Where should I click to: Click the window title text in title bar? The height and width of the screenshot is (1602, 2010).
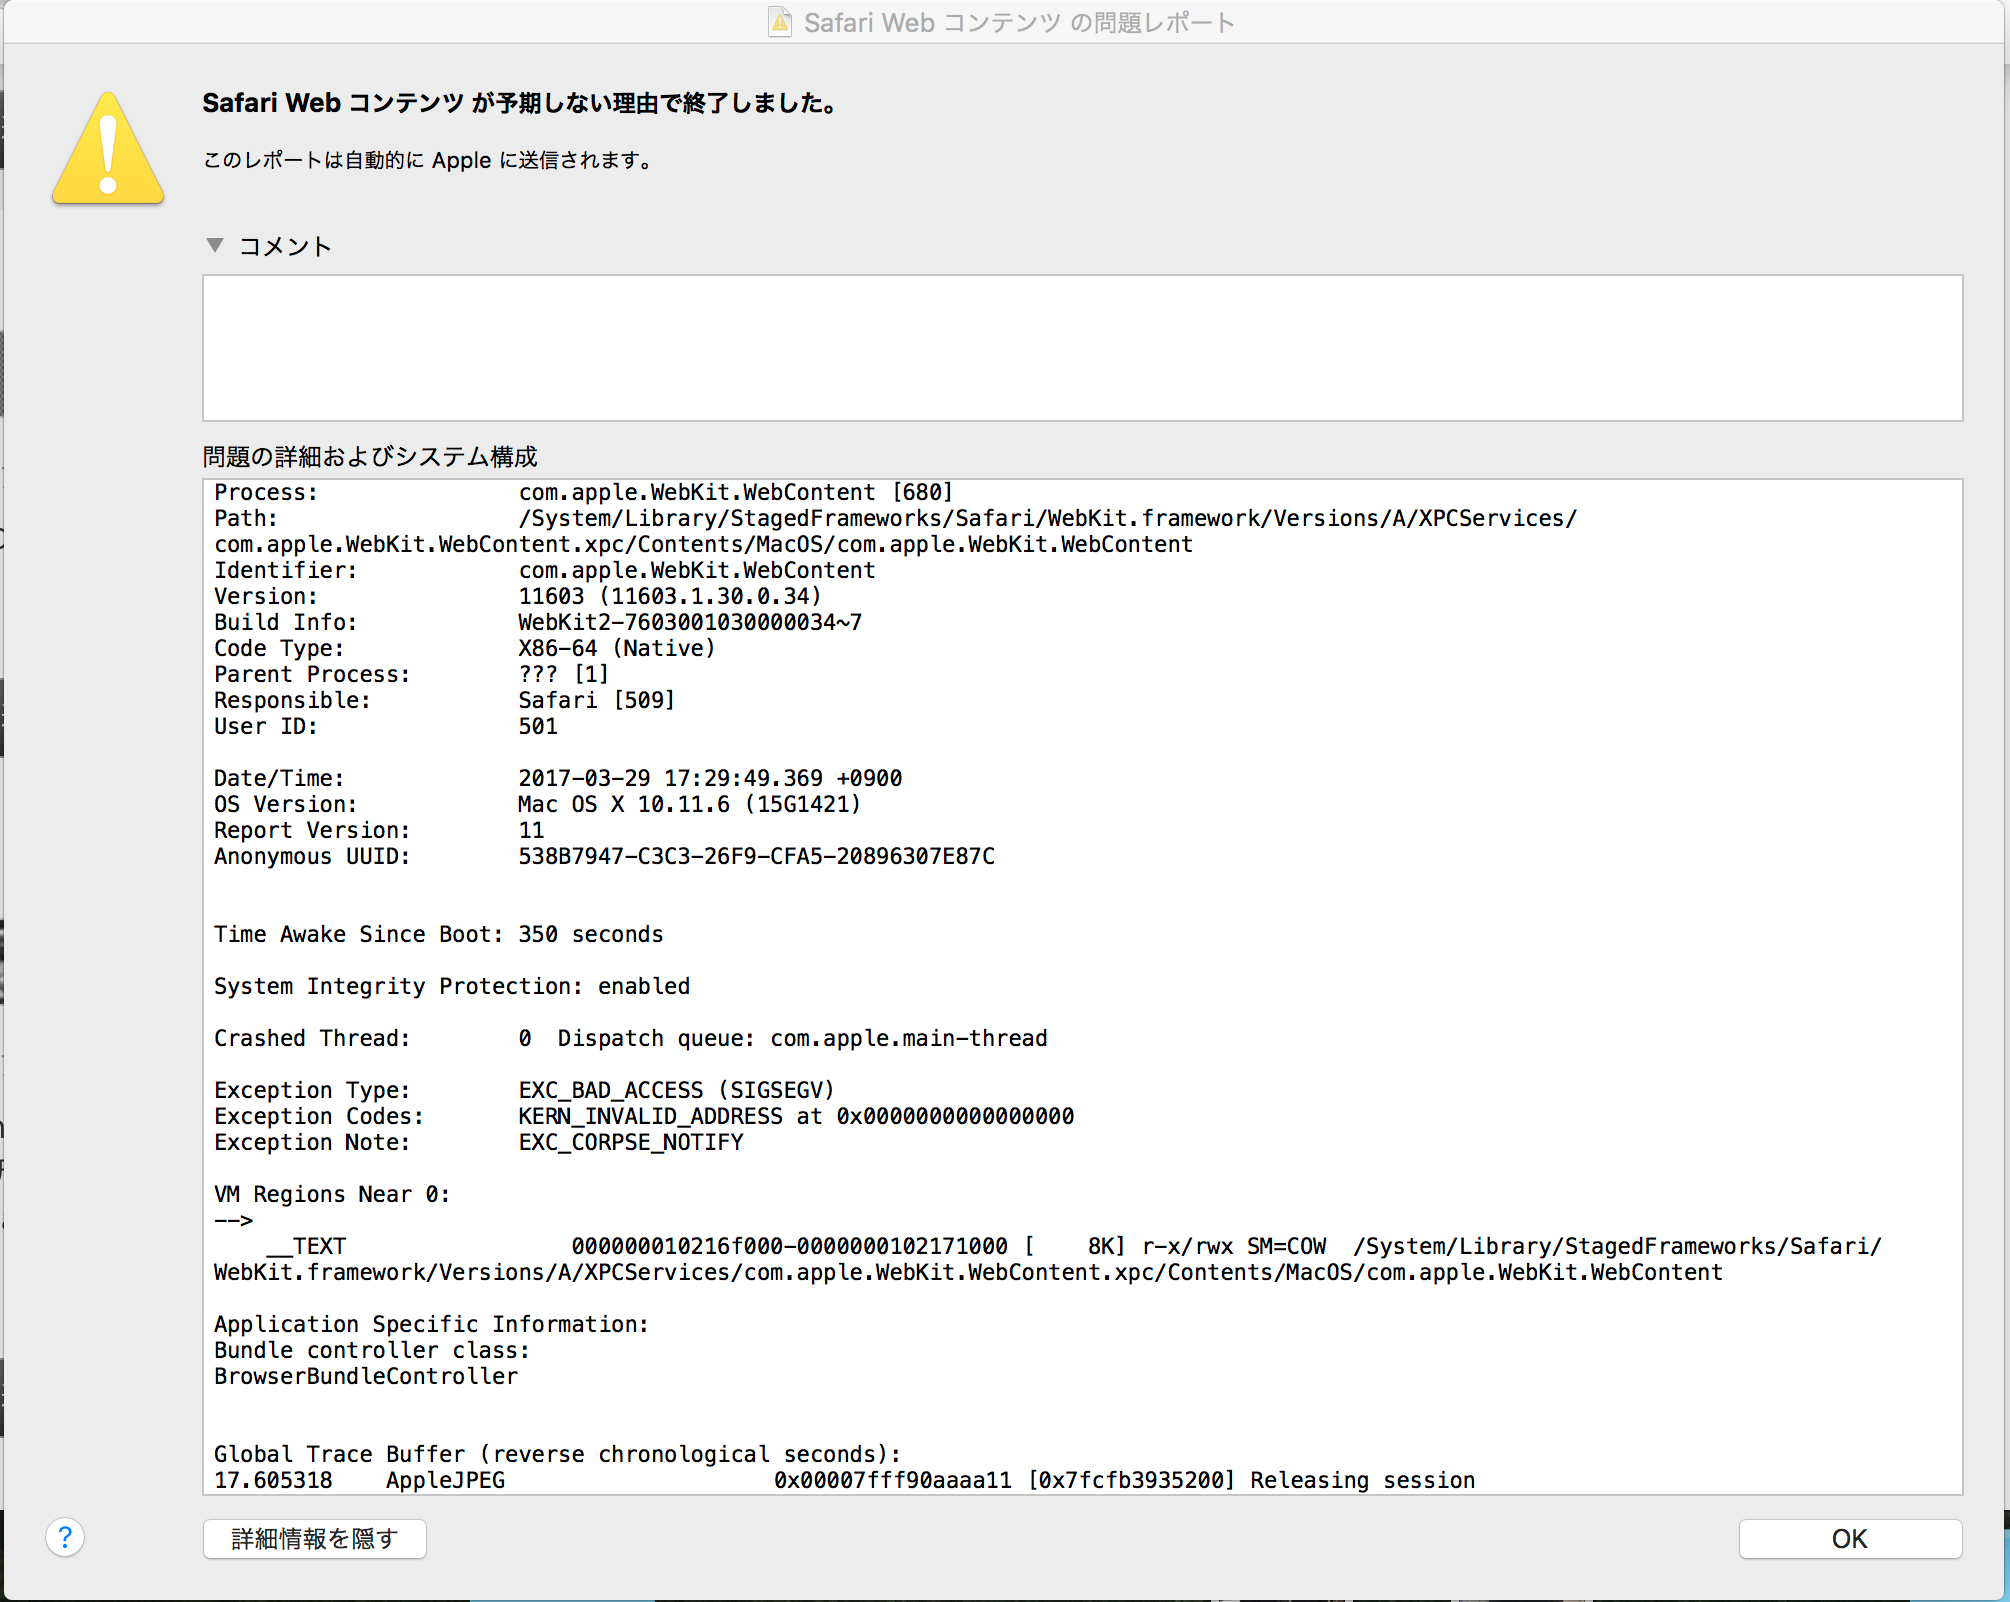coord(1019,22)
